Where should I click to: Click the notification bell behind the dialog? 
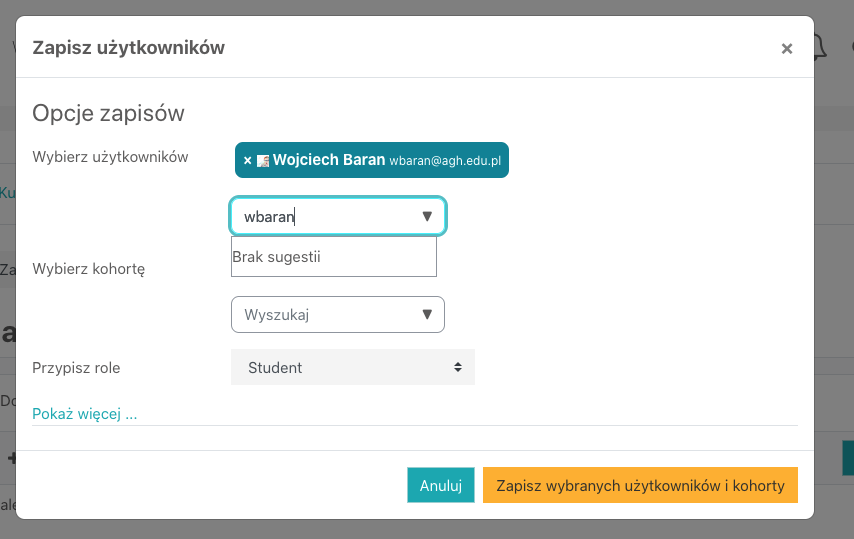(x=820, y=46)
